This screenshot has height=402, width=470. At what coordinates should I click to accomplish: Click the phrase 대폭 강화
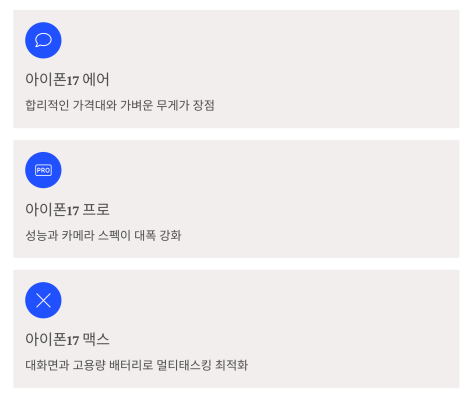click(x=158, y=235)
